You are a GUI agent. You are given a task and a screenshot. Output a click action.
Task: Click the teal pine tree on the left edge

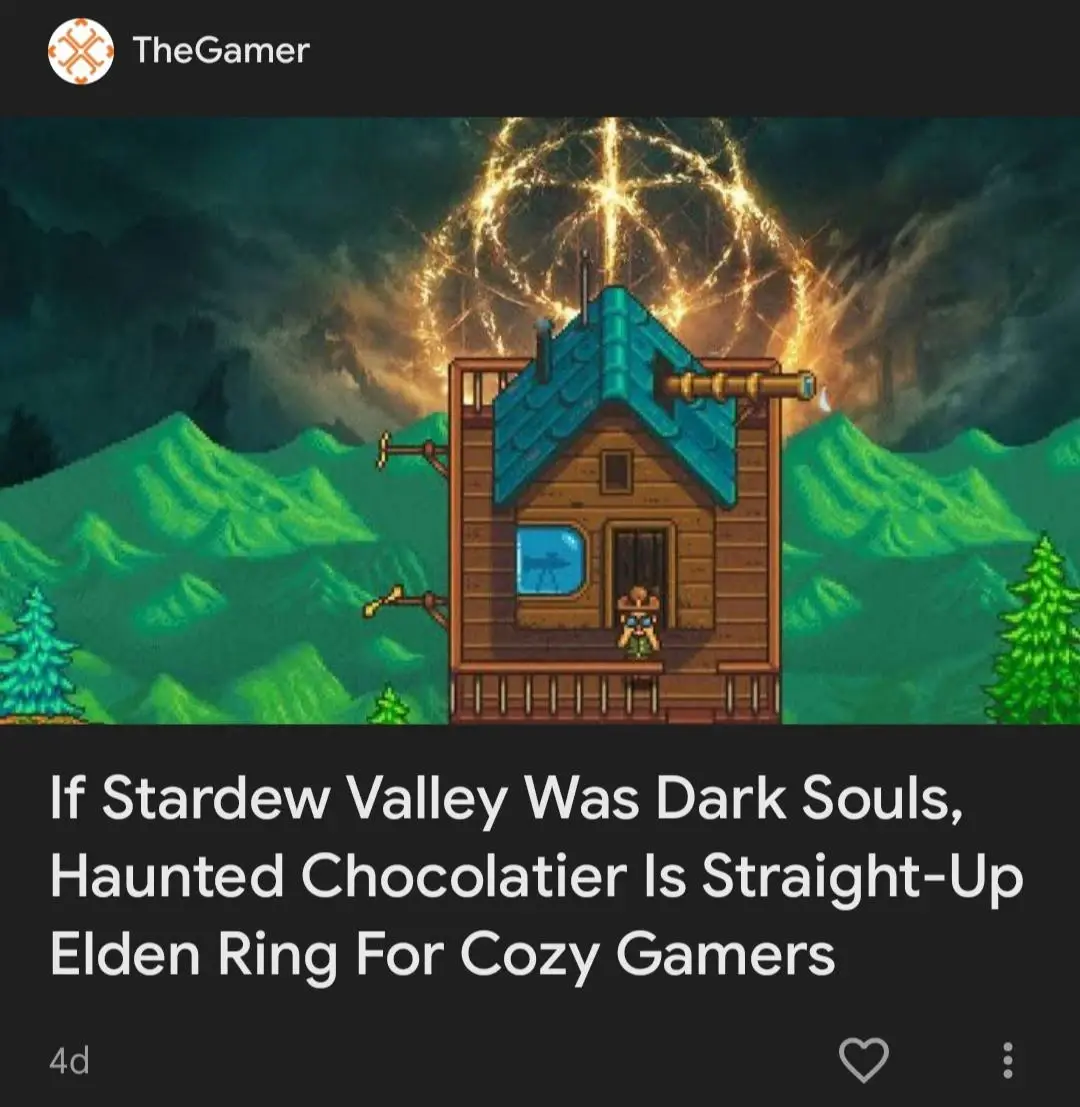click(35, 653)
